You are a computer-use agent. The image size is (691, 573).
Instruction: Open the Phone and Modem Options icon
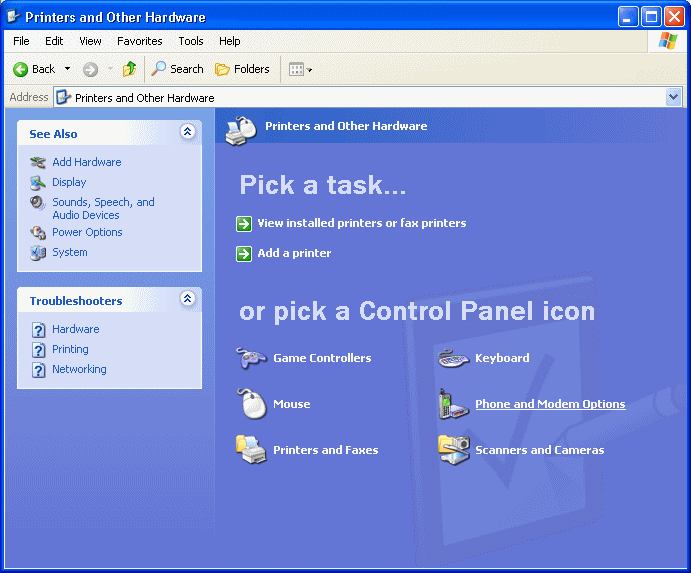453,404
